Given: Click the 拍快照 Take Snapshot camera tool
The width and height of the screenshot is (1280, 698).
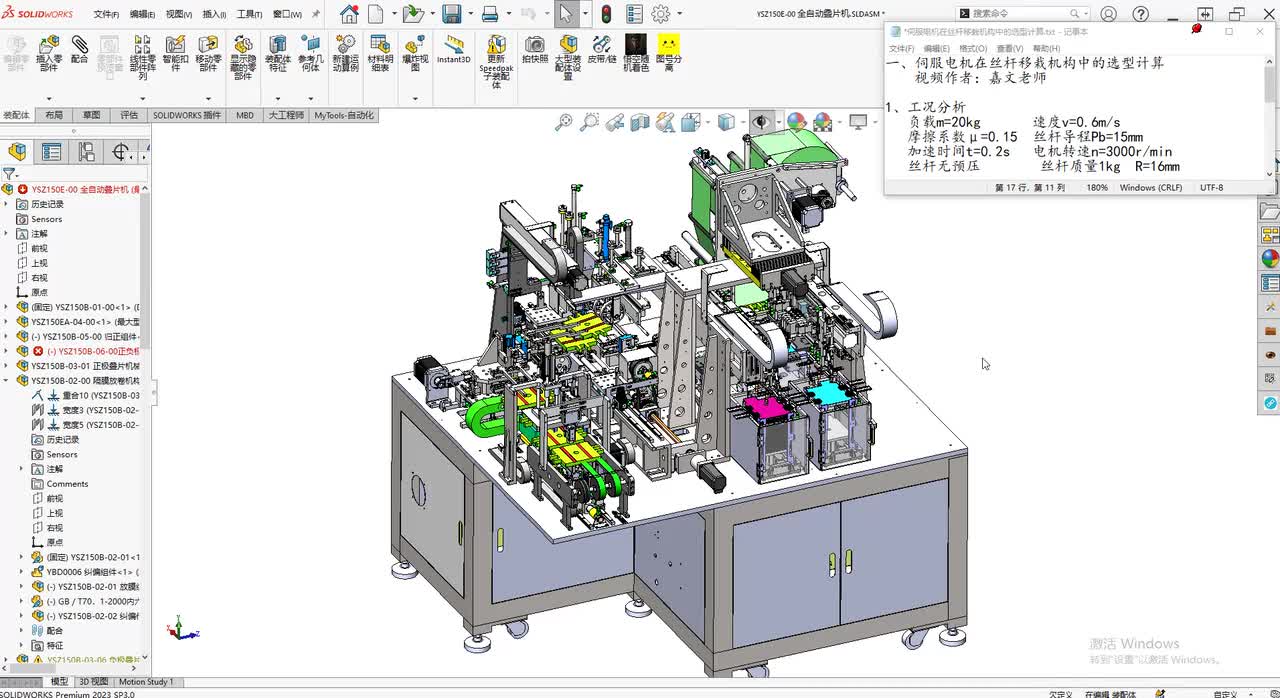Looking at the screenshot, I should click(535, 50).
